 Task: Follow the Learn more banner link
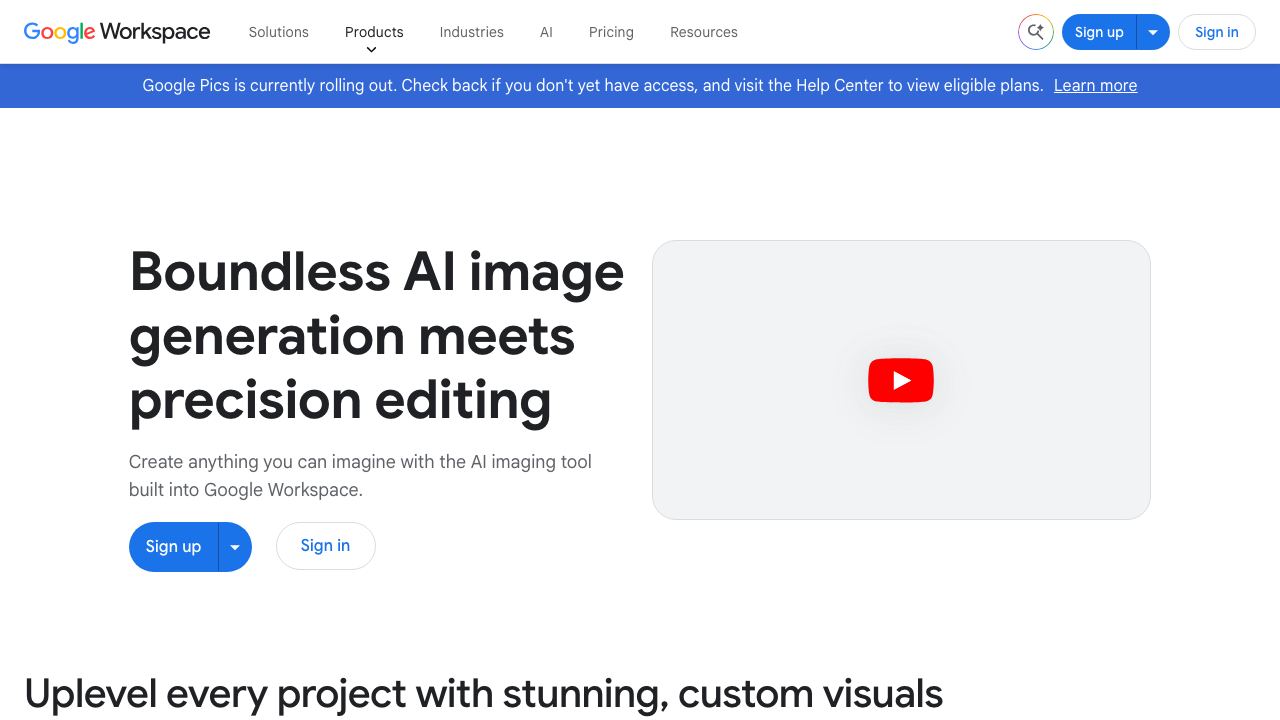pos(1095,86)
